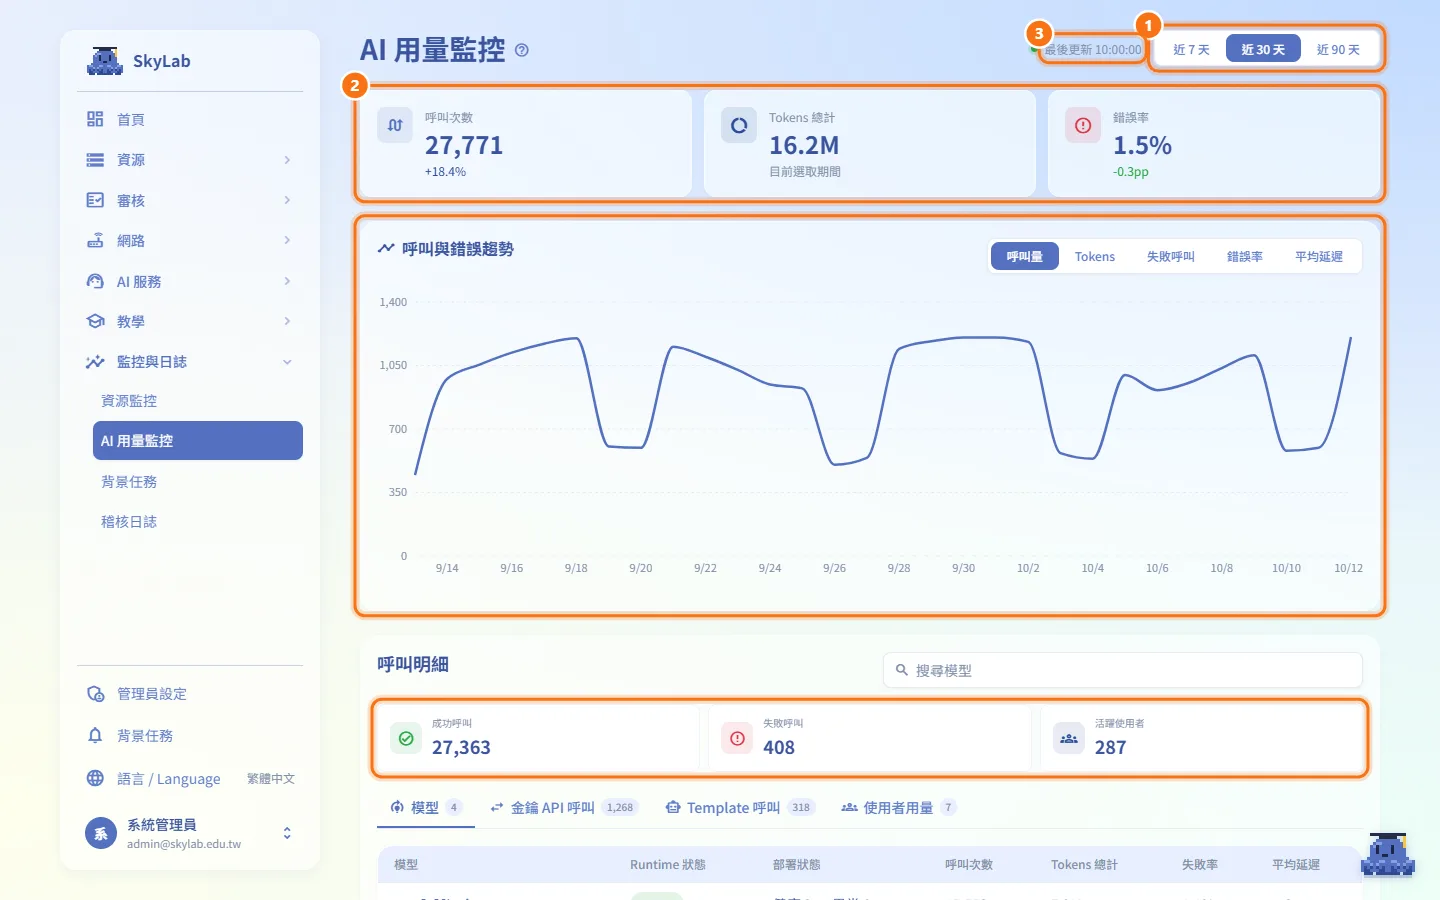Click the AI 服務 icon
Viewport: 1440px width, 900px height.
(x=95, y=281)
